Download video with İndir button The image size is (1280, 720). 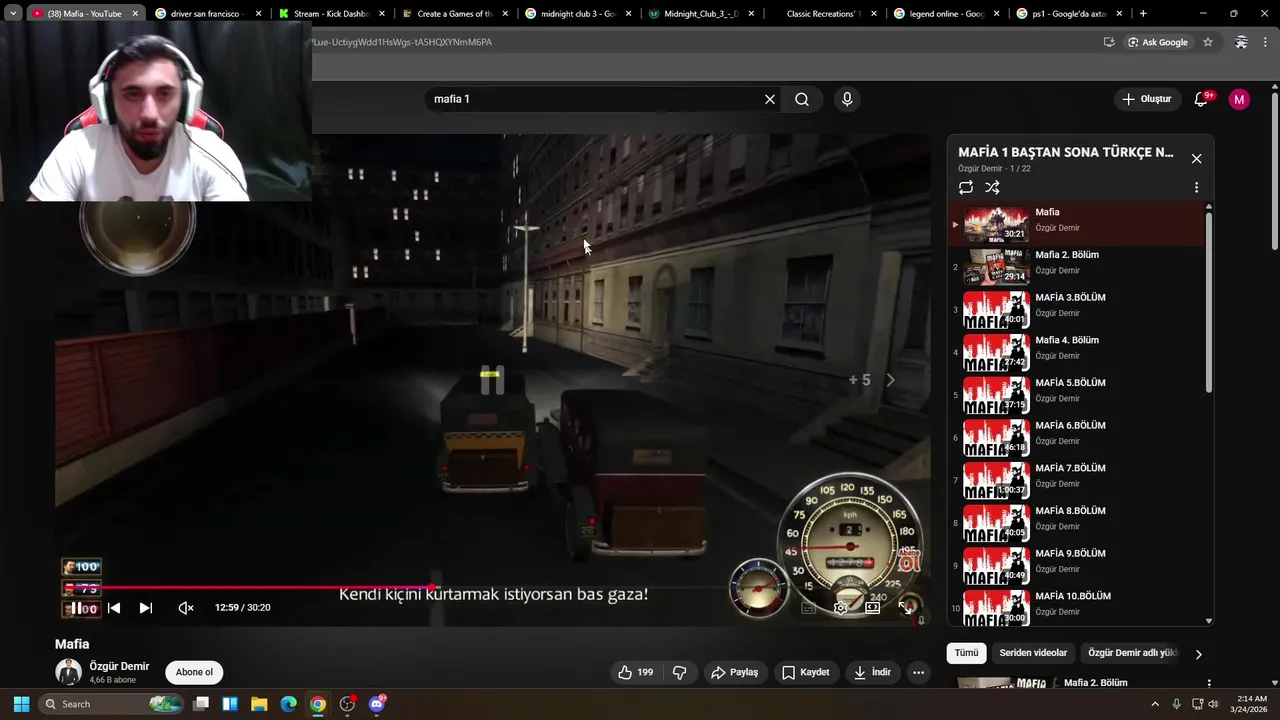(x=872, y=672)
